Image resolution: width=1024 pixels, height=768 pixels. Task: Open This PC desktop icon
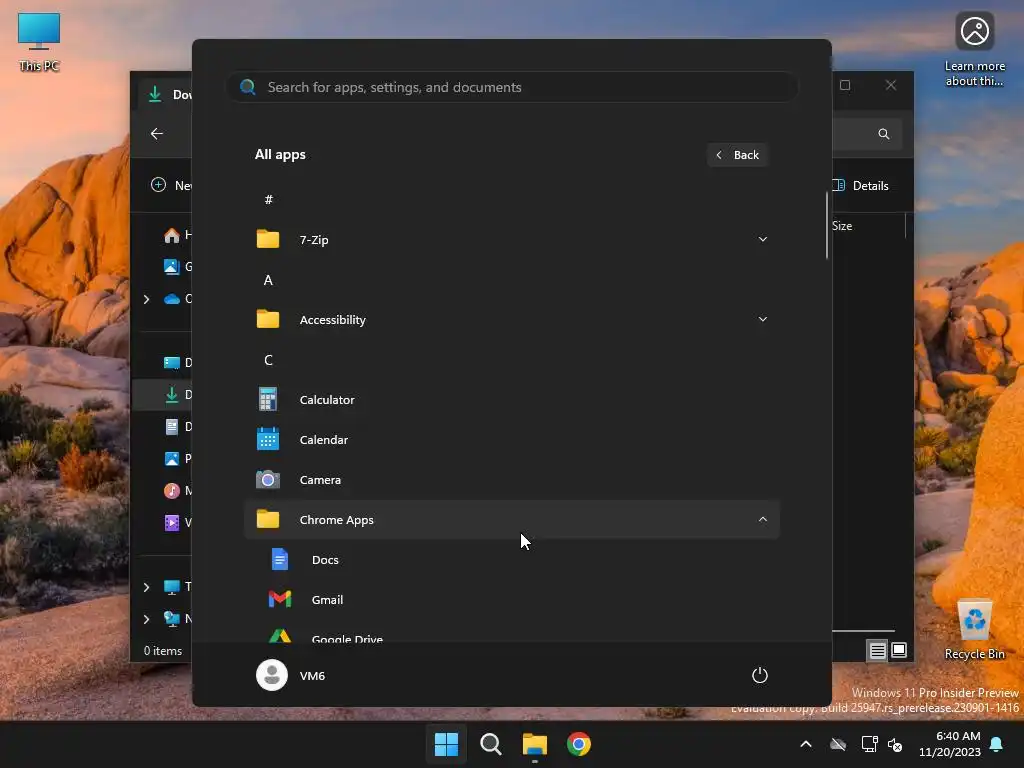39,42
